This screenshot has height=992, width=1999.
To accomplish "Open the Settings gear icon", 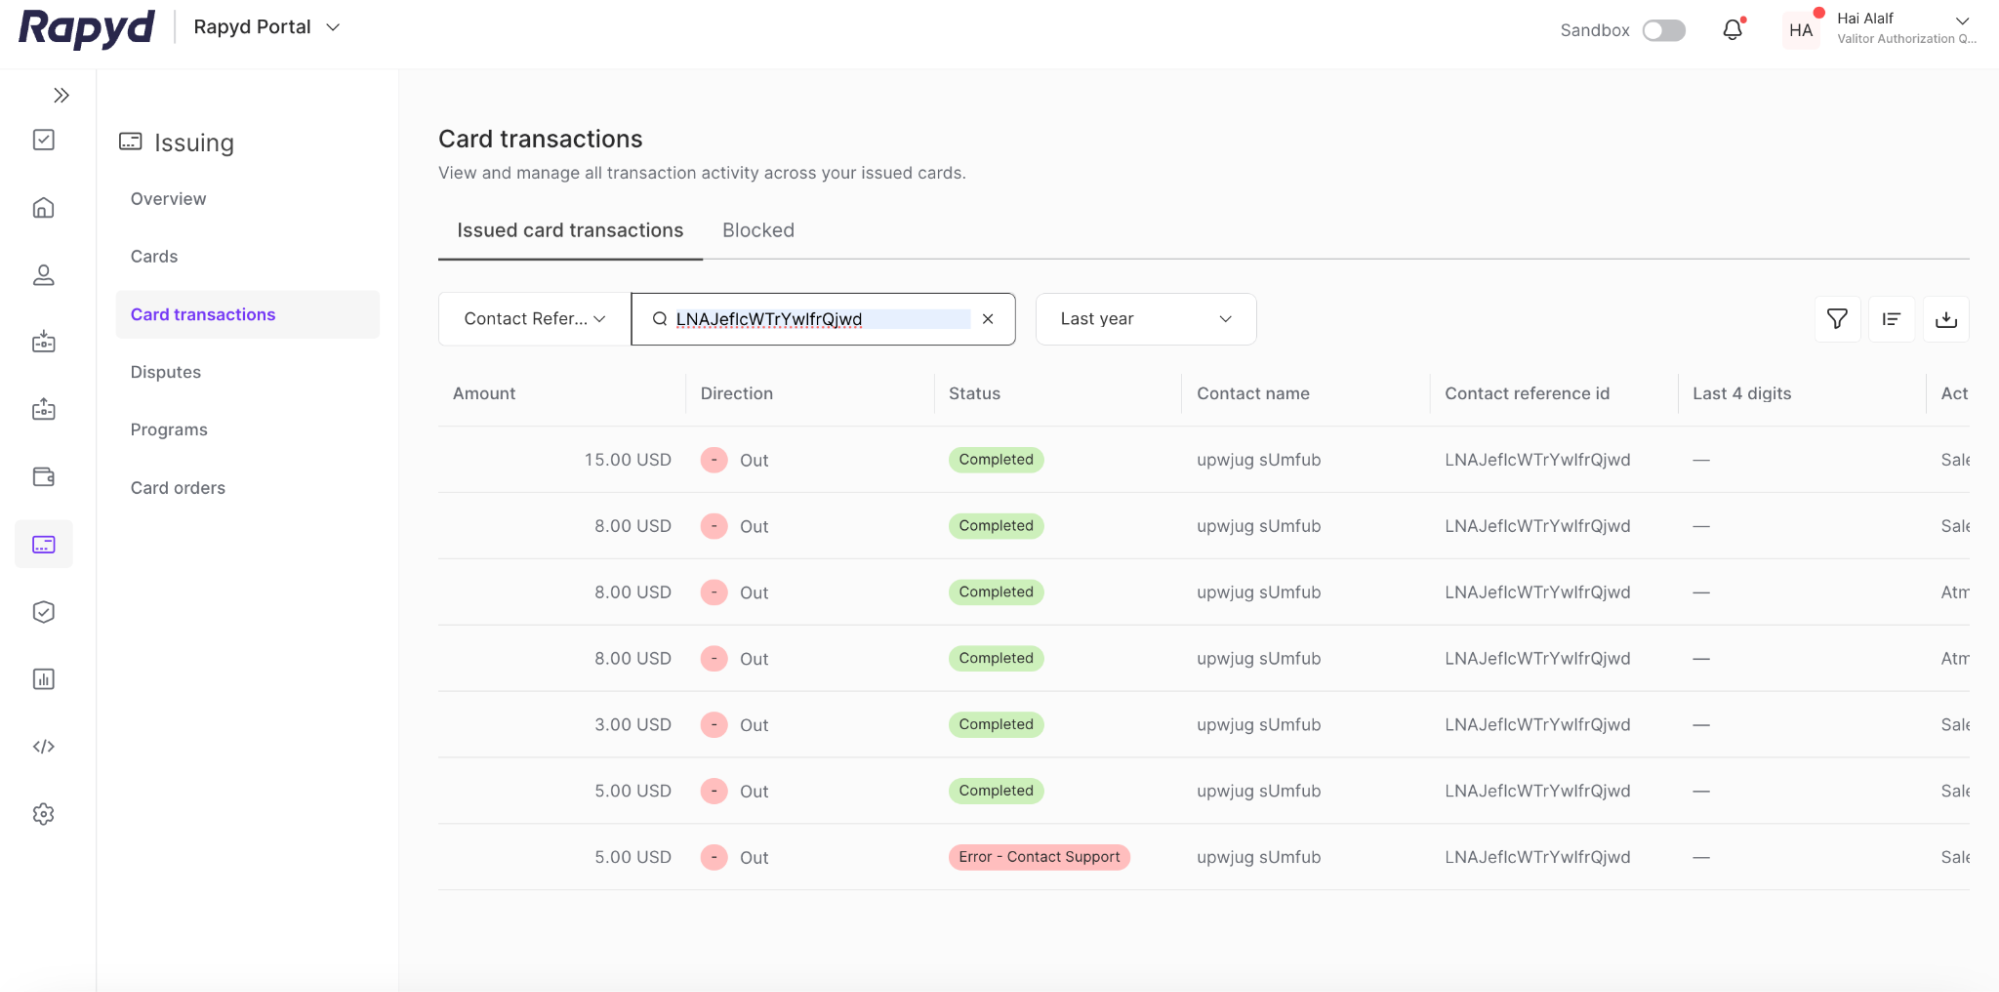I will (43, 814).
